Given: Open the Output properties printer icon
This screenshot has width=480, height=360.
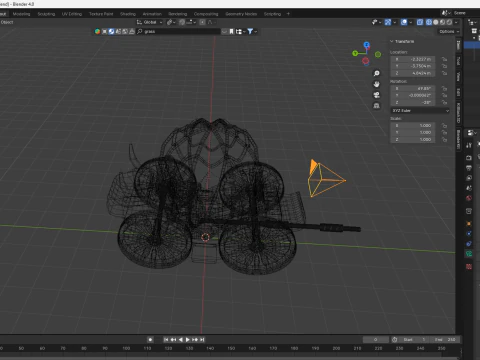Looking at the screenshot, I should point(469,168).
